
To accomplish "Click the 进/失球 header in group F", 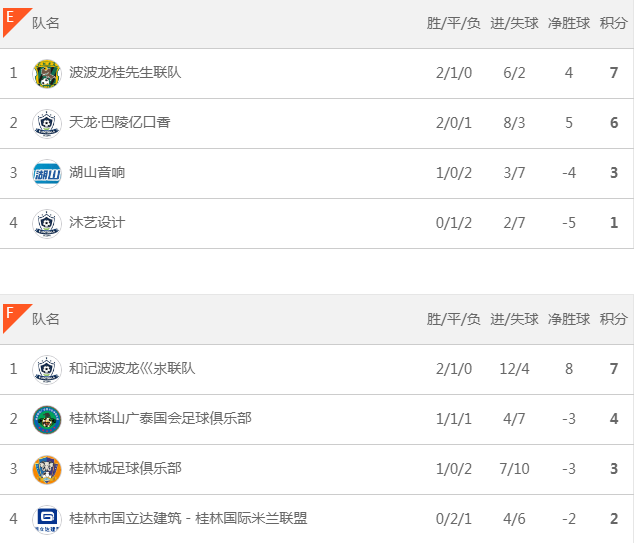I will coord(513,320).
